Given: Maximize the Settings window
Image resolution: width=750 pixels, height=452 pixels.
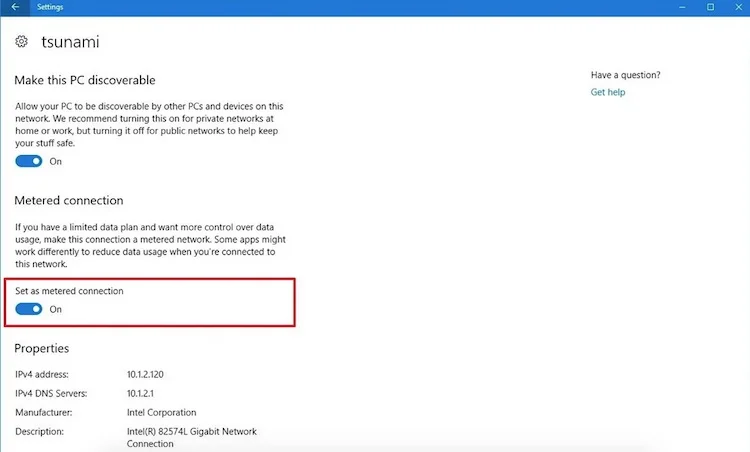Looking at the screenshot, I should click(710, 7).
